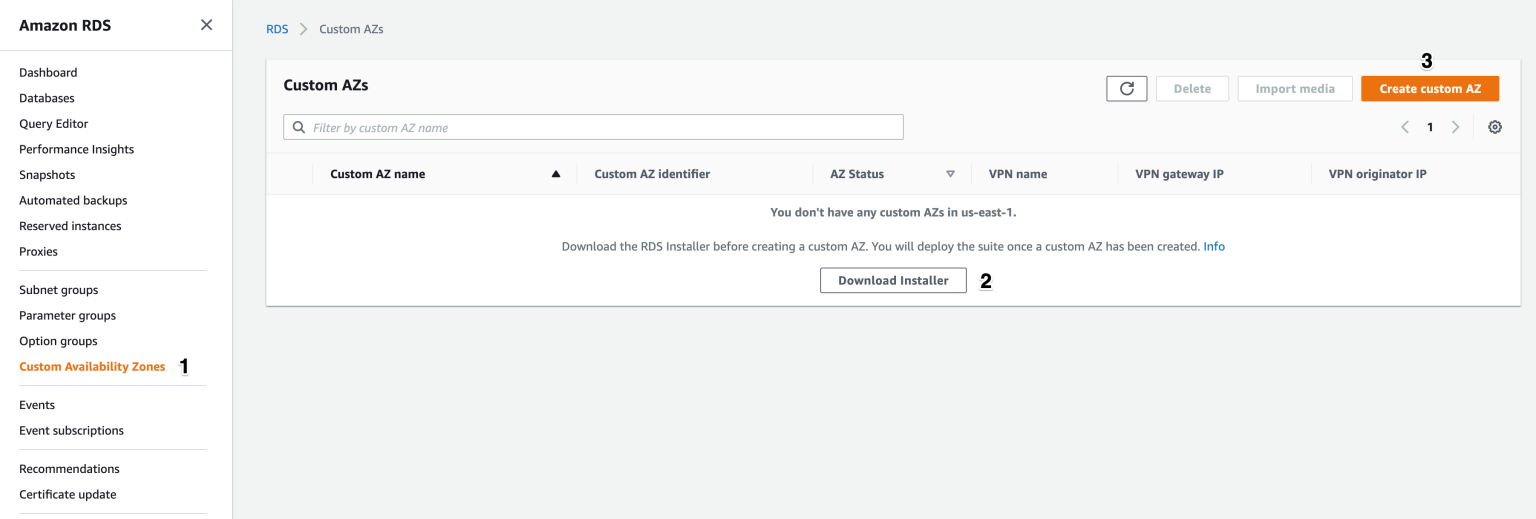Viewport: 1536px width, 519px height.
Task: Click the VPN gateway IP column header
Action: pos(1179,174)
